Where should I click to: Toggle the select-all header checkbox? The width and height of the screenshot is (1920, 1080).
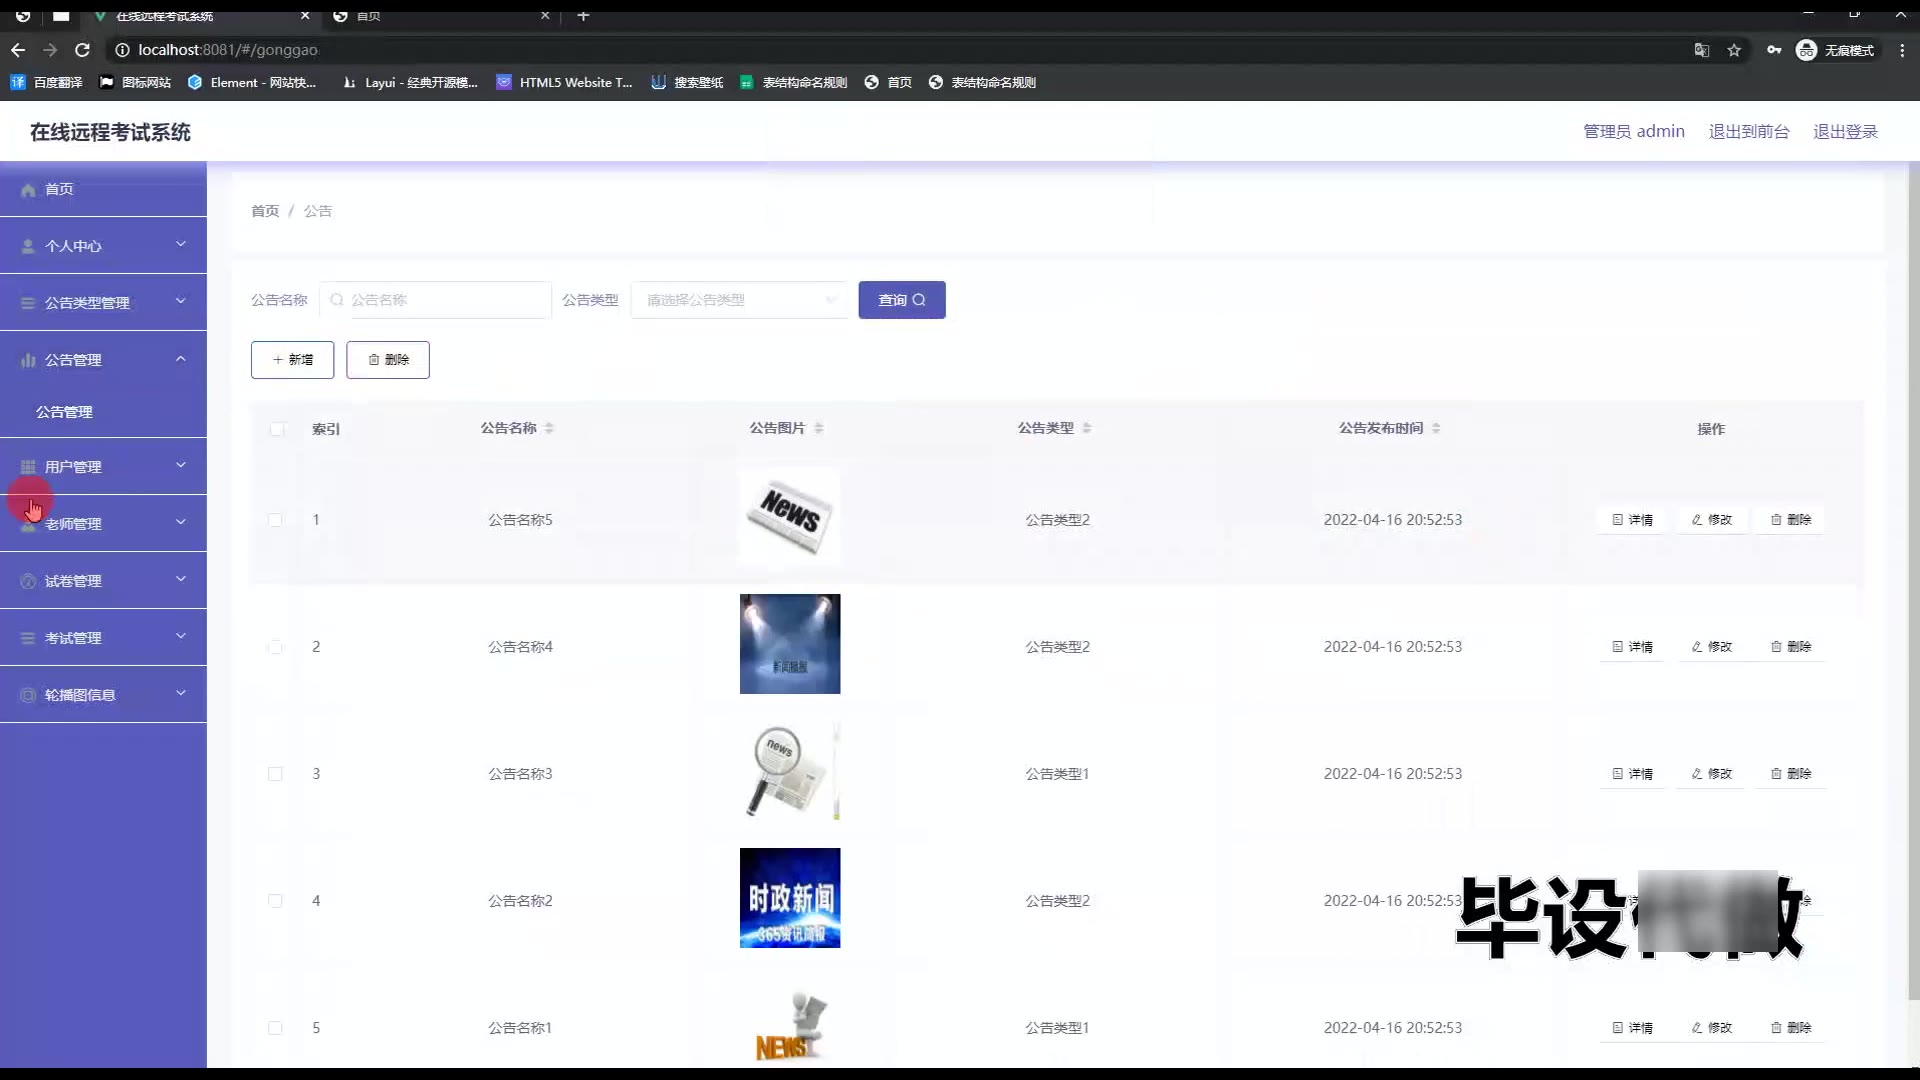pyautogui.click(x=277, y=429)
